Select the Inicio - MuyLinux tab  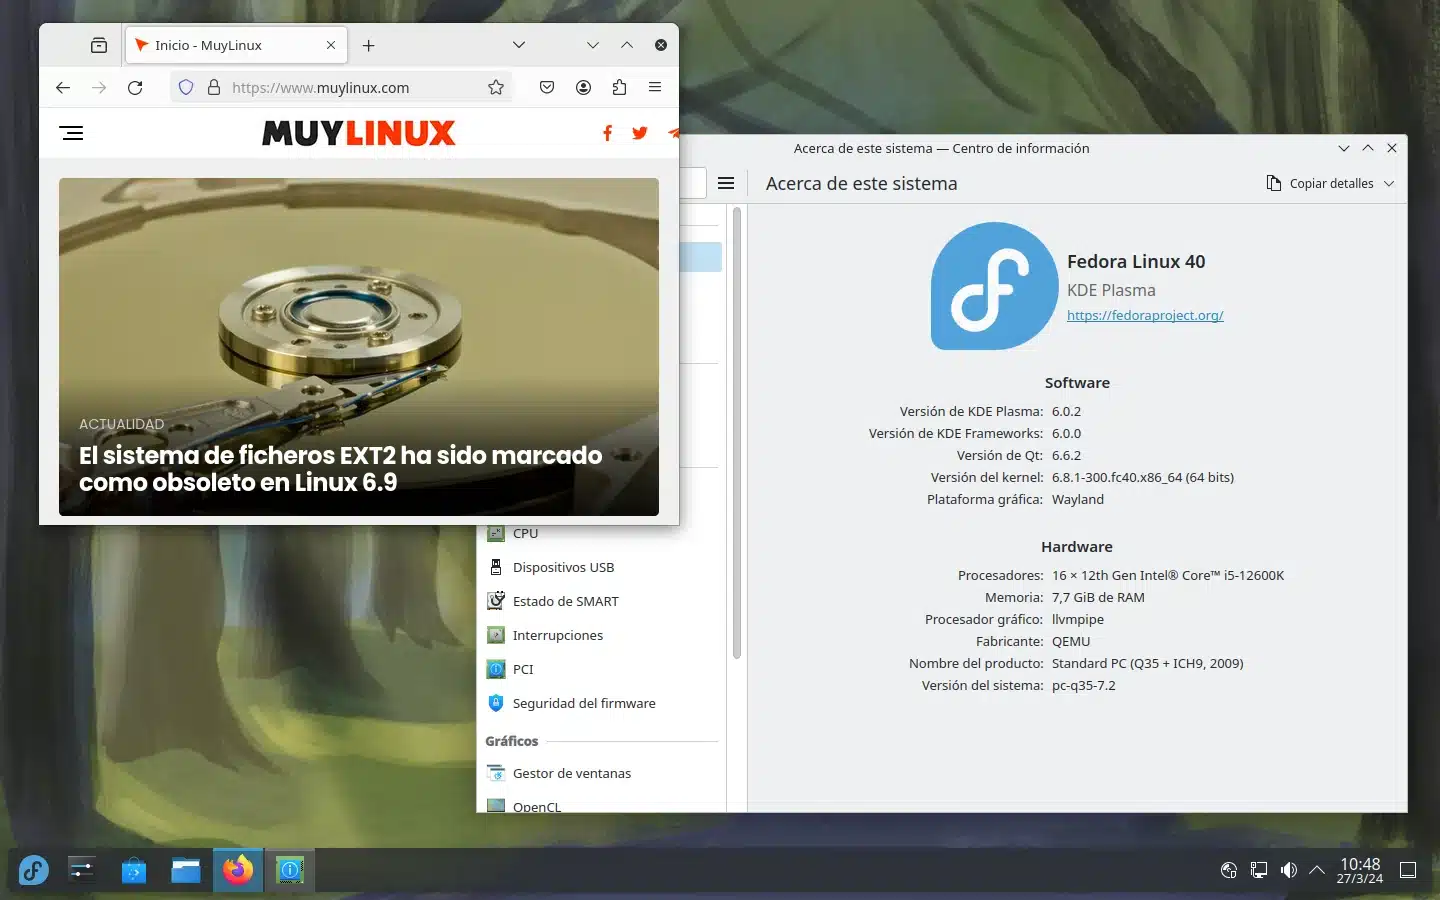tap(236, 45)
